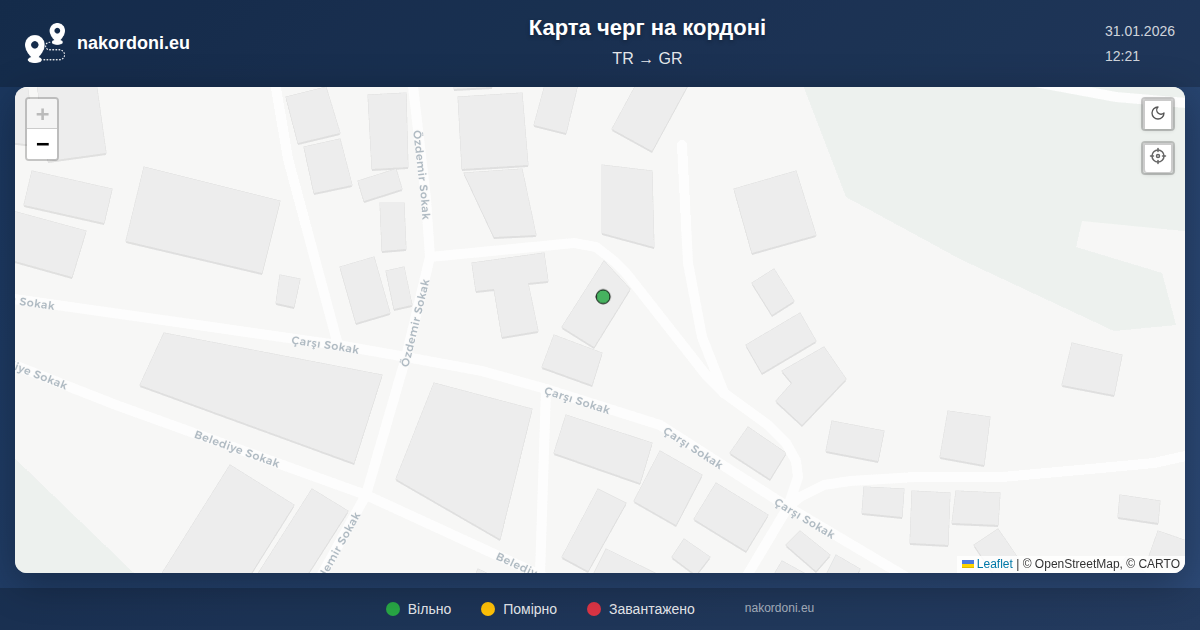This screenshot has height=630, width=1200.
Task: Toggle dark mode with moon icon
Action: click(1158, 113)
